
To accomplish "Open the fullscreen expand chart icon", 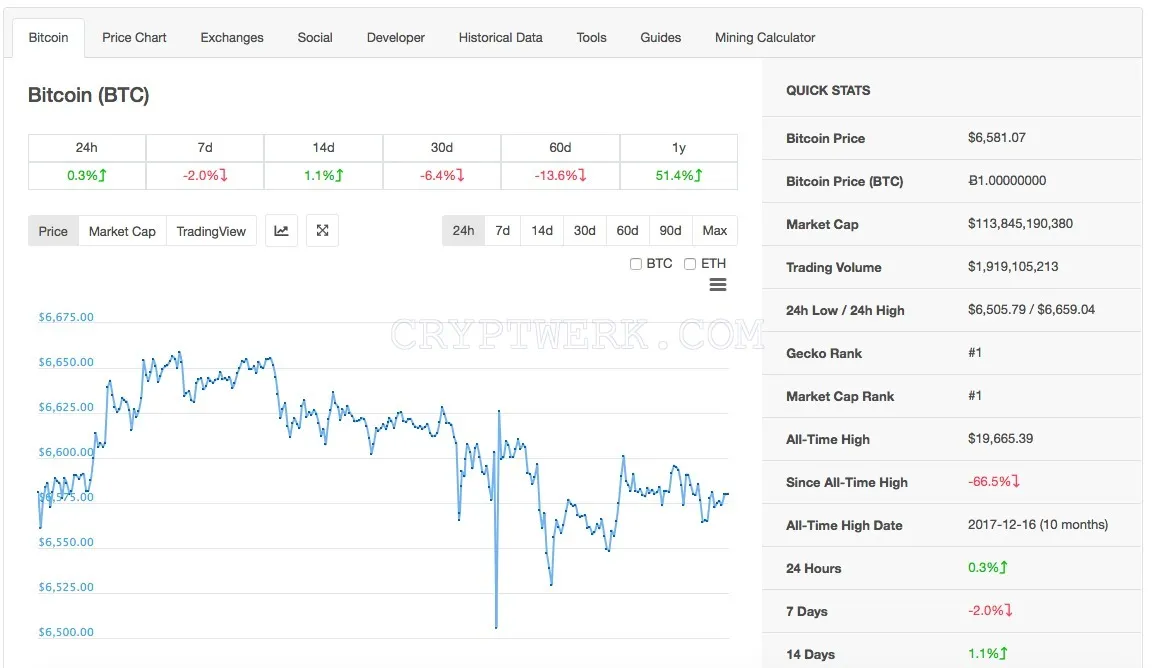I will 322,231.
